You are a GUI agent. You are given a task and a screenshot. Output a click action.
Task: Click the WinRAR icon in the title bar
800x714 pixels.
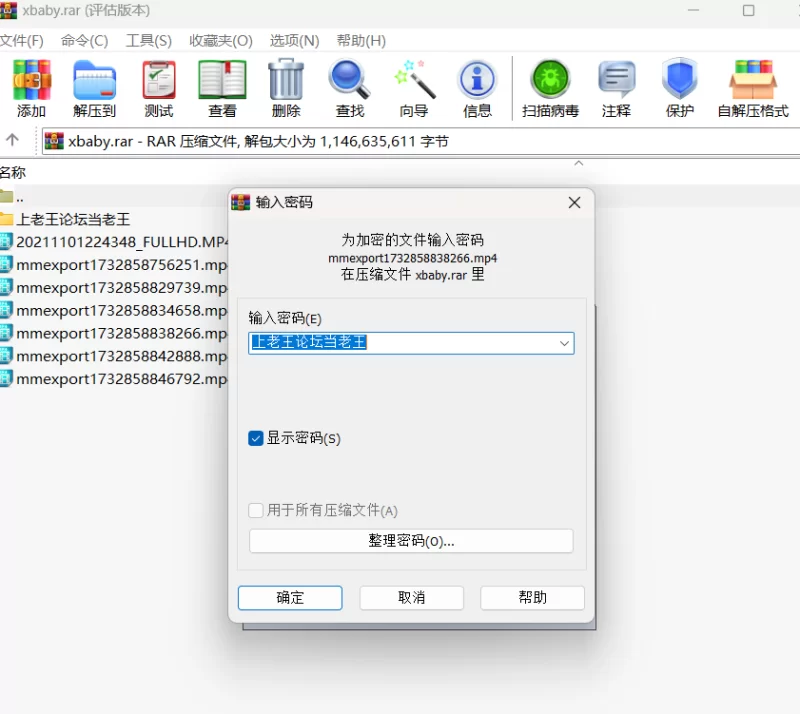point(8,10)
